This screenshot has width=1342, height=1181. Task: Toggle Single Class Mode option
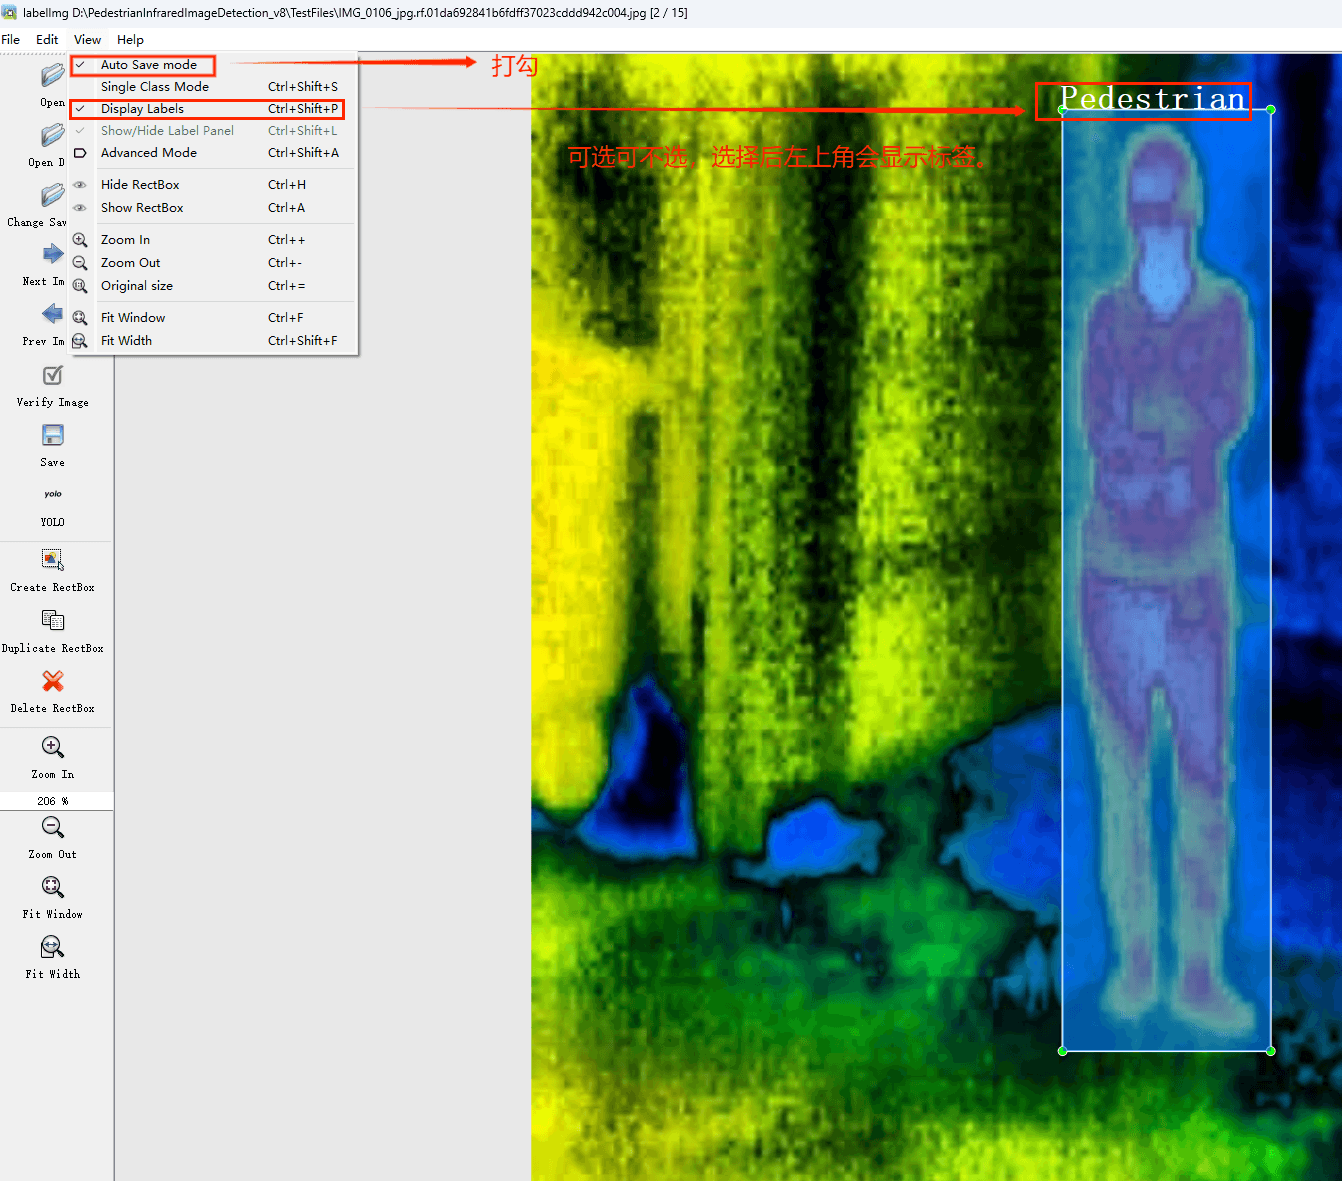pyautogui.click(x=213, y=87)
